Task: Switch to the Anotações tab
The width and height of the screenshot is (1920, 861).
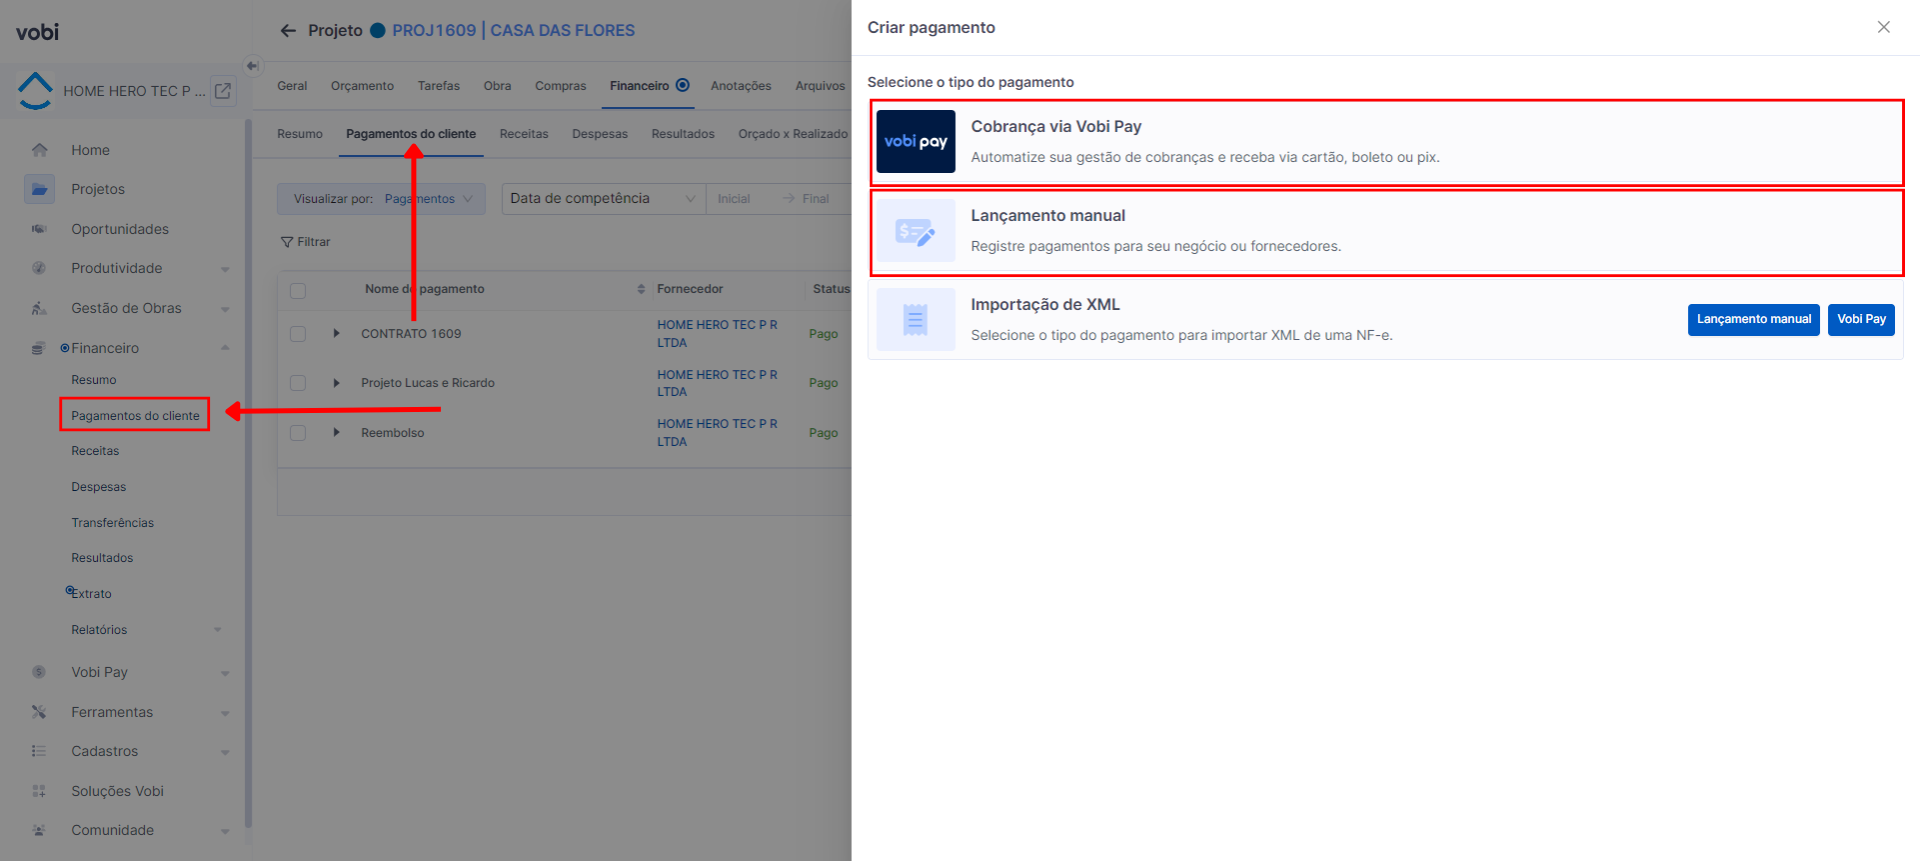Action: coord(741,86)
